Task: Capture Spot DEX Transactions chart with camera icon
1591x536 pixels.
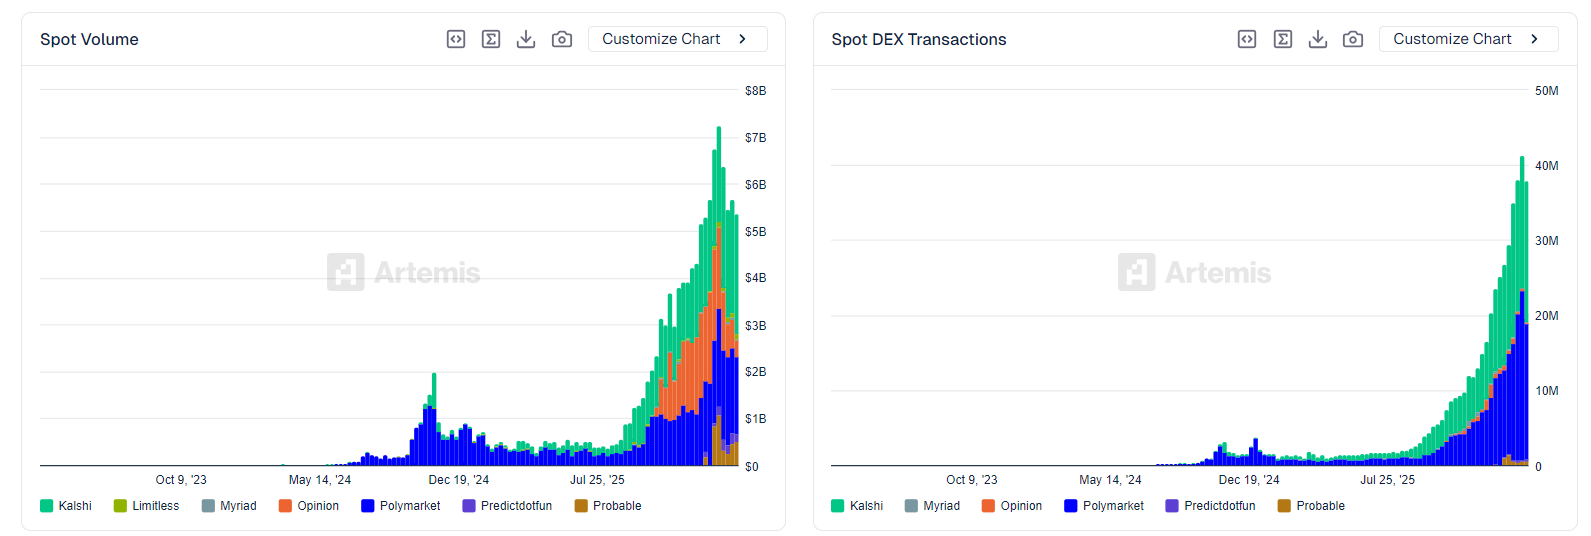Action: [x=1353, y=39]
